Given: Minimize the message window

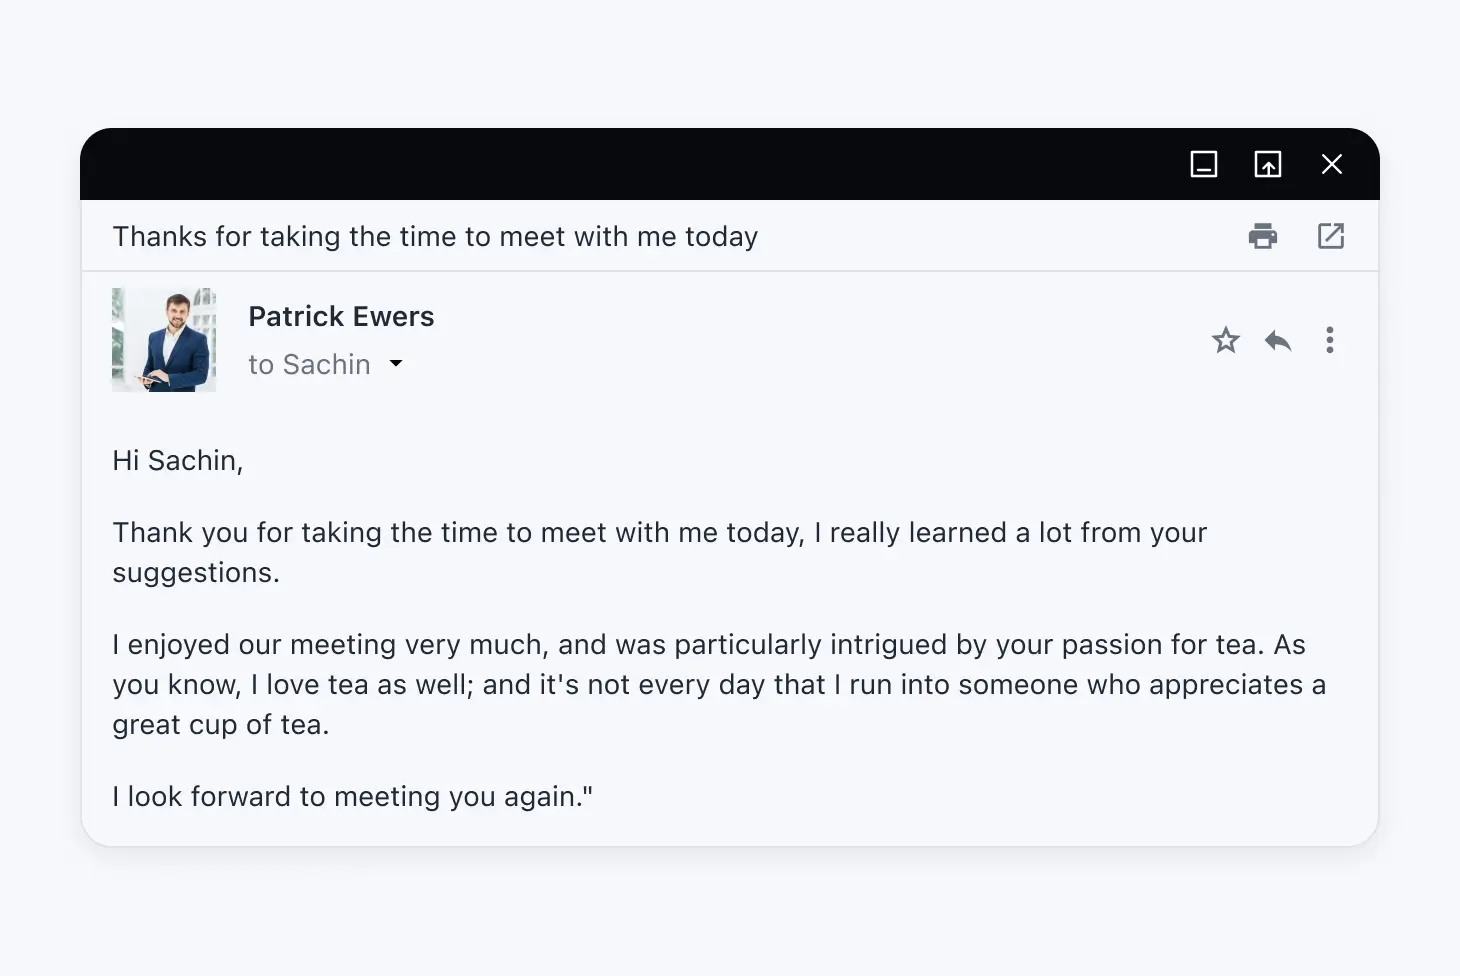Looking at the screenshot, I should 1204,164.
